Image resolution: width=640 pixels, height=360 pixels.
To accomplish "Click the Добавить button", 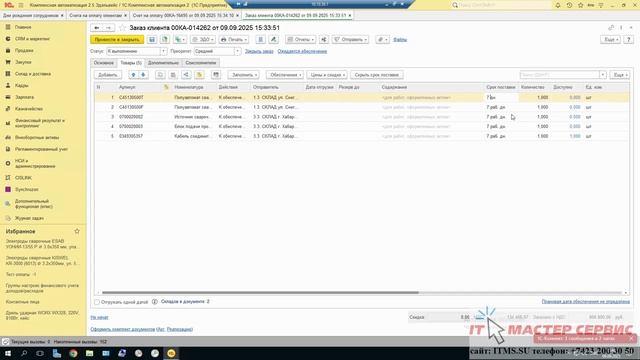I will (108, 75).
